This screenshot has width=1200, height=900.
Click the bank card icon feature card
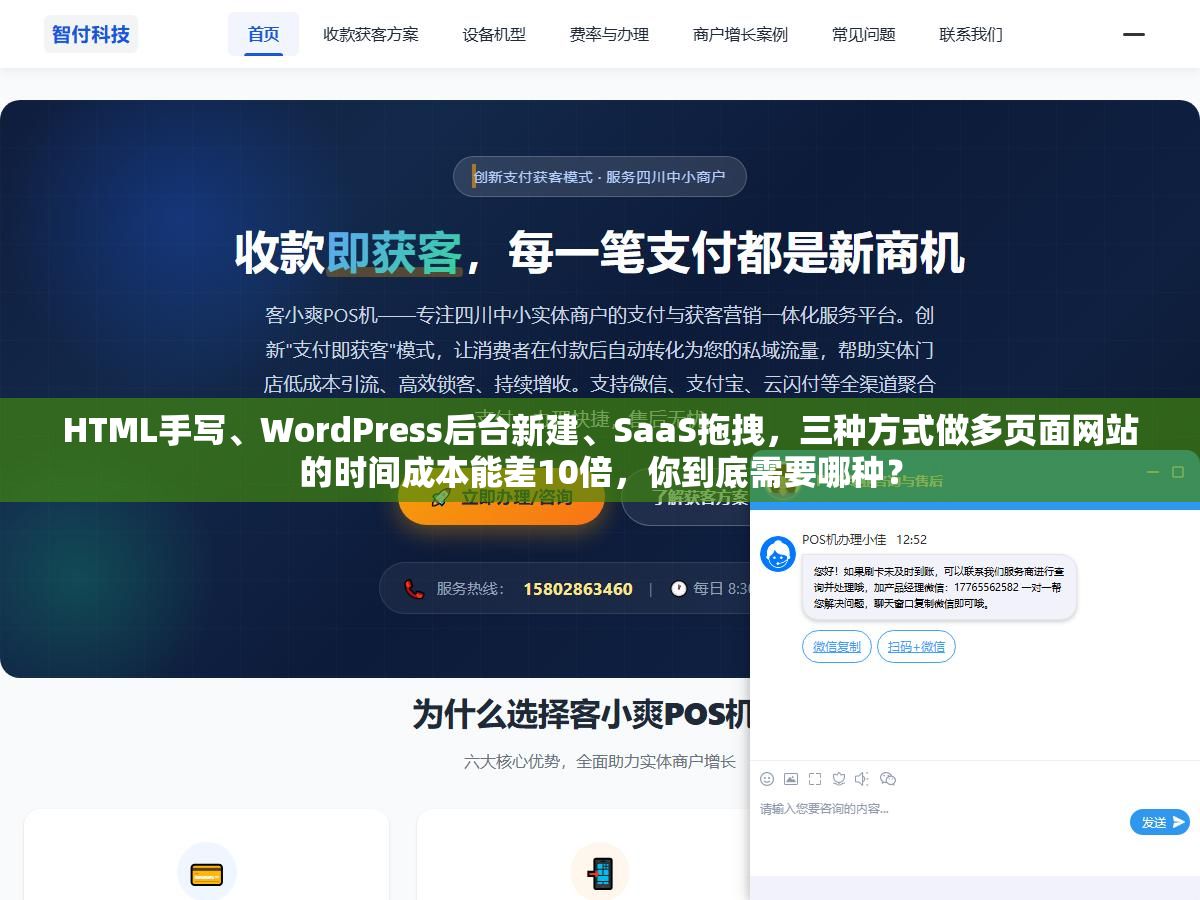[207, 872]
